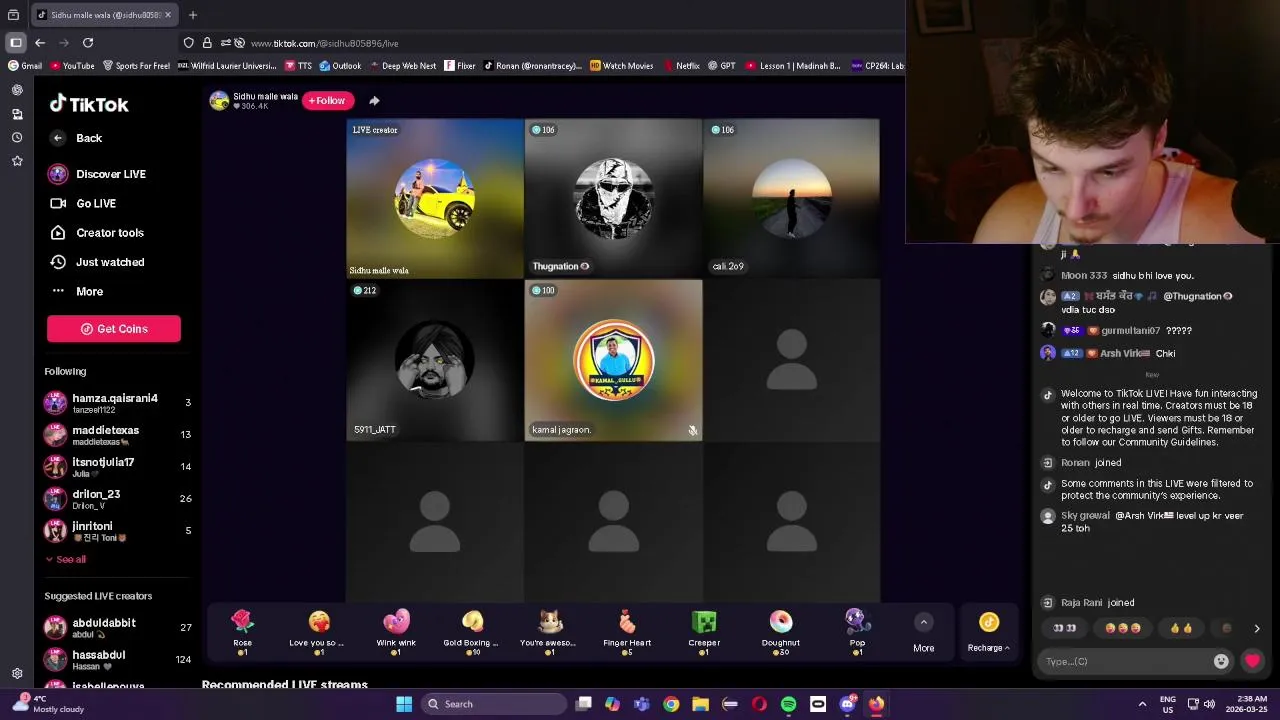
Task: Choose the Gold Boxing gift
Action: [x=472, y=632]
